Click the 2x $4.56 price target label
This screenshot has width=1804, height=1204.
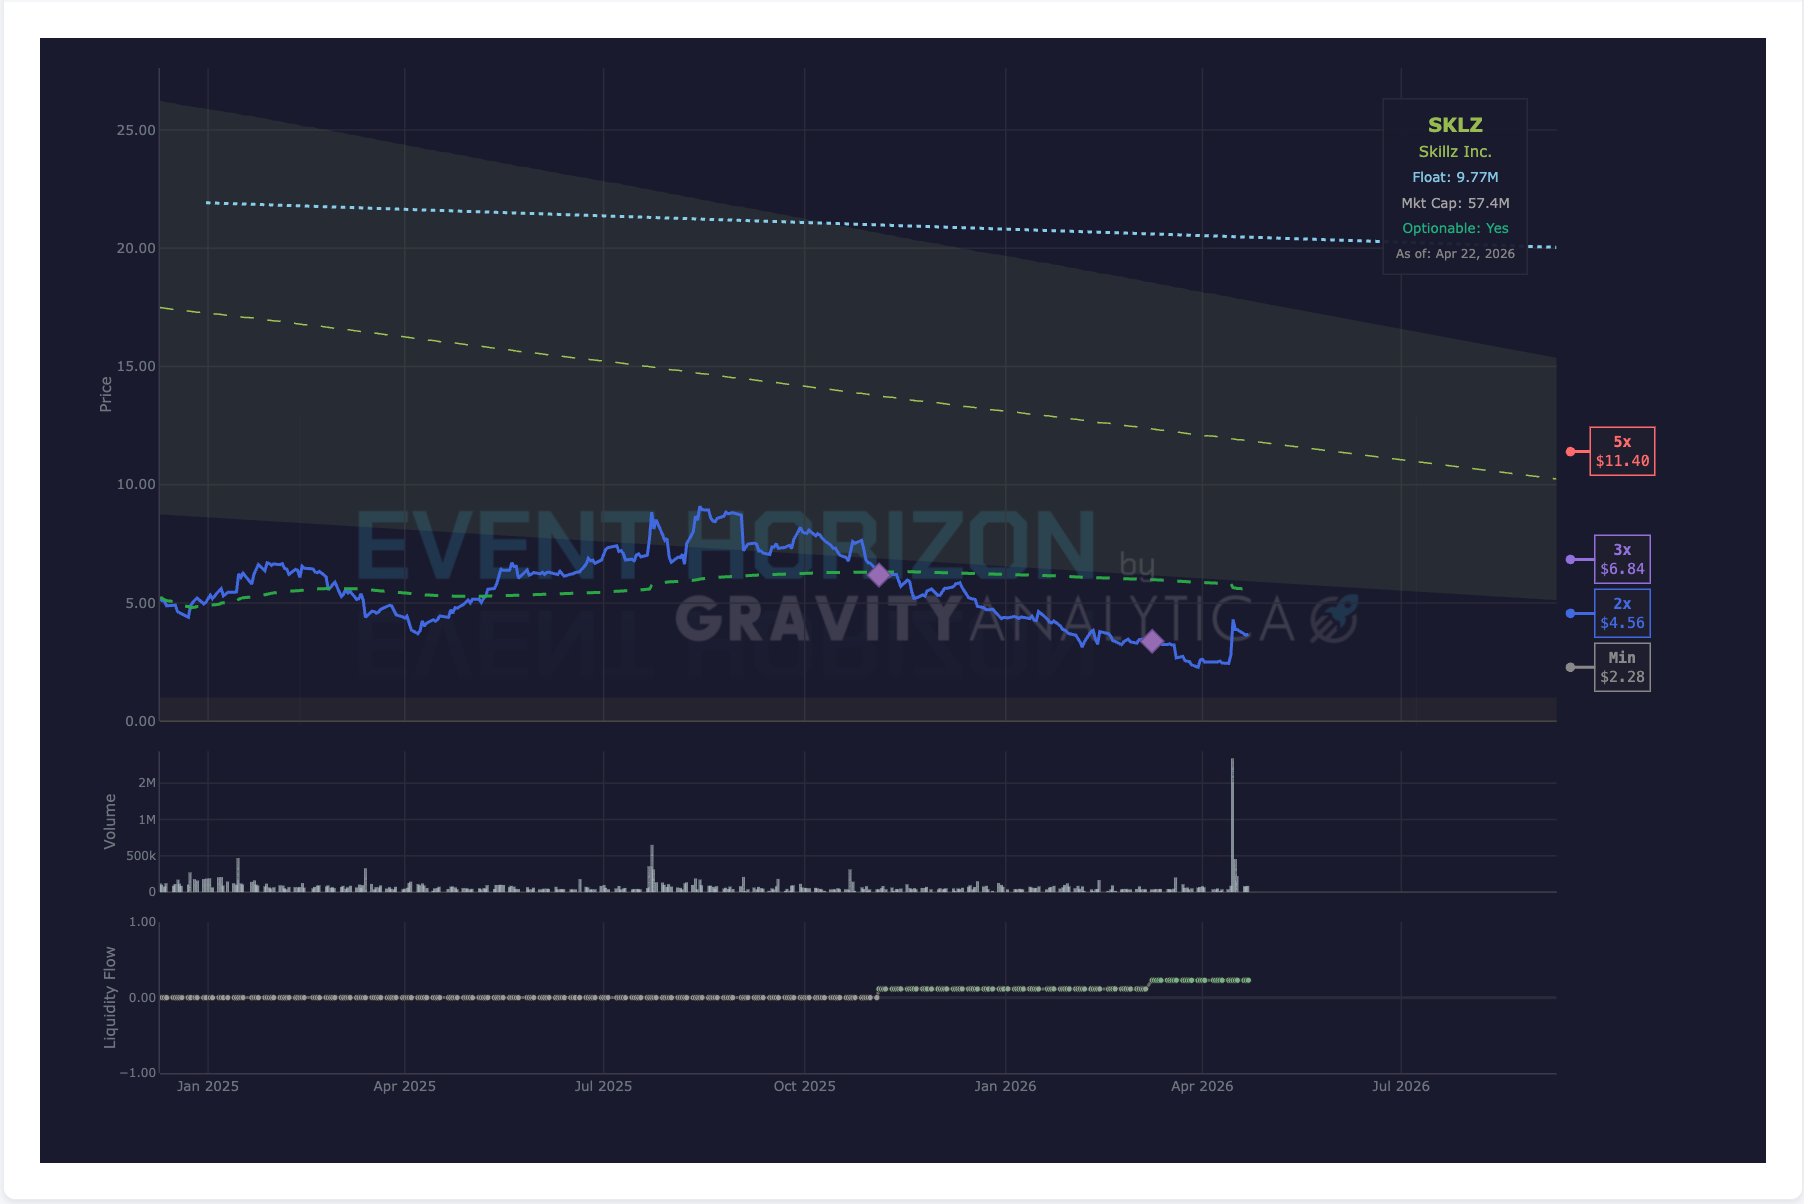pos(1622,613)
